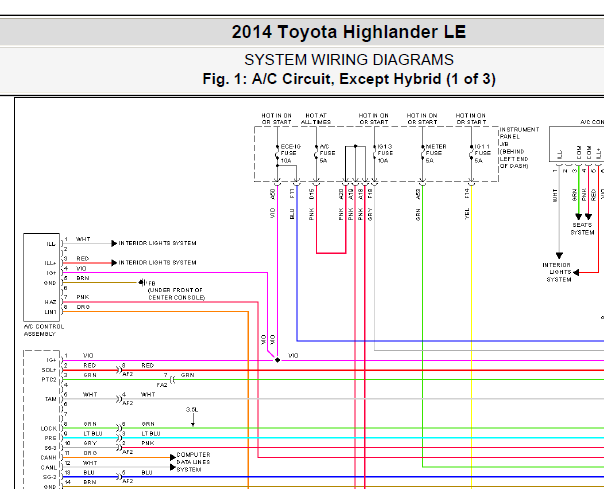Click the FA2 connector label
The image size is (604, 489).
(162, 385)
